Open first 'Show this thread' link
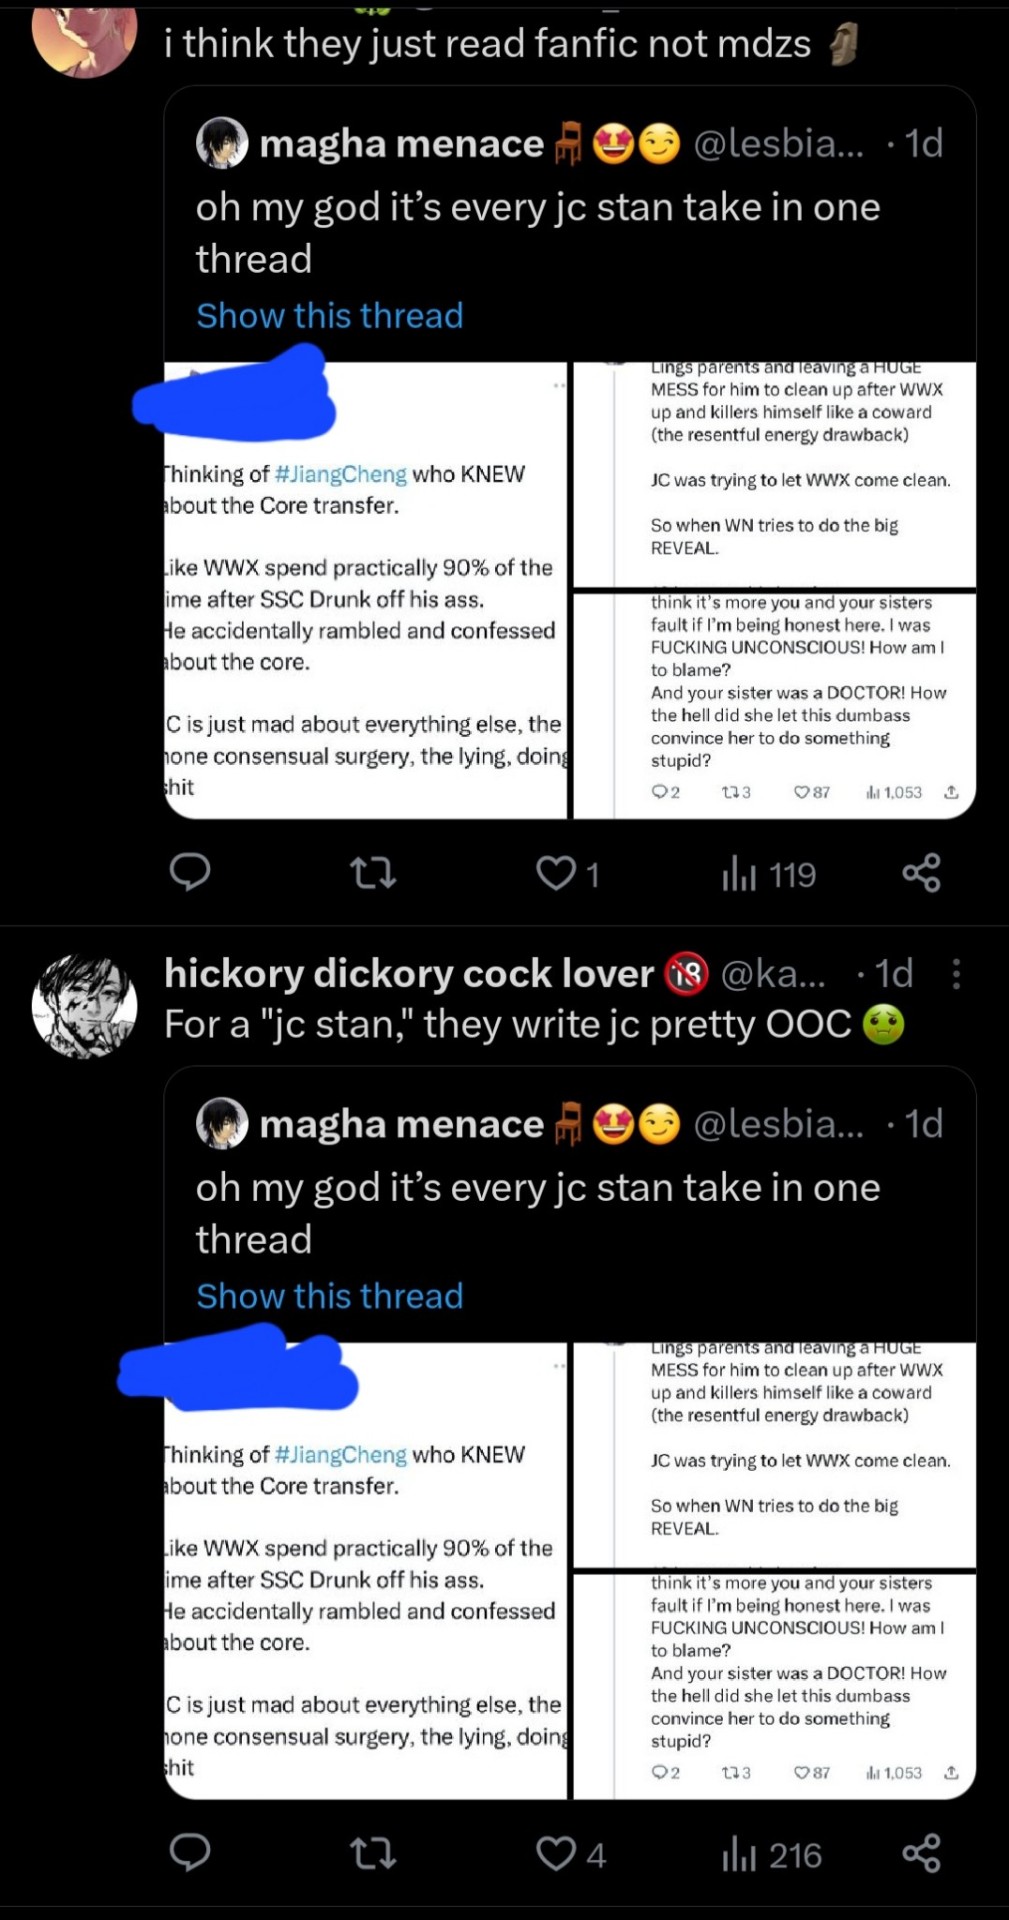Viewport: 1009px width, 1920px height. pos(330,315)
